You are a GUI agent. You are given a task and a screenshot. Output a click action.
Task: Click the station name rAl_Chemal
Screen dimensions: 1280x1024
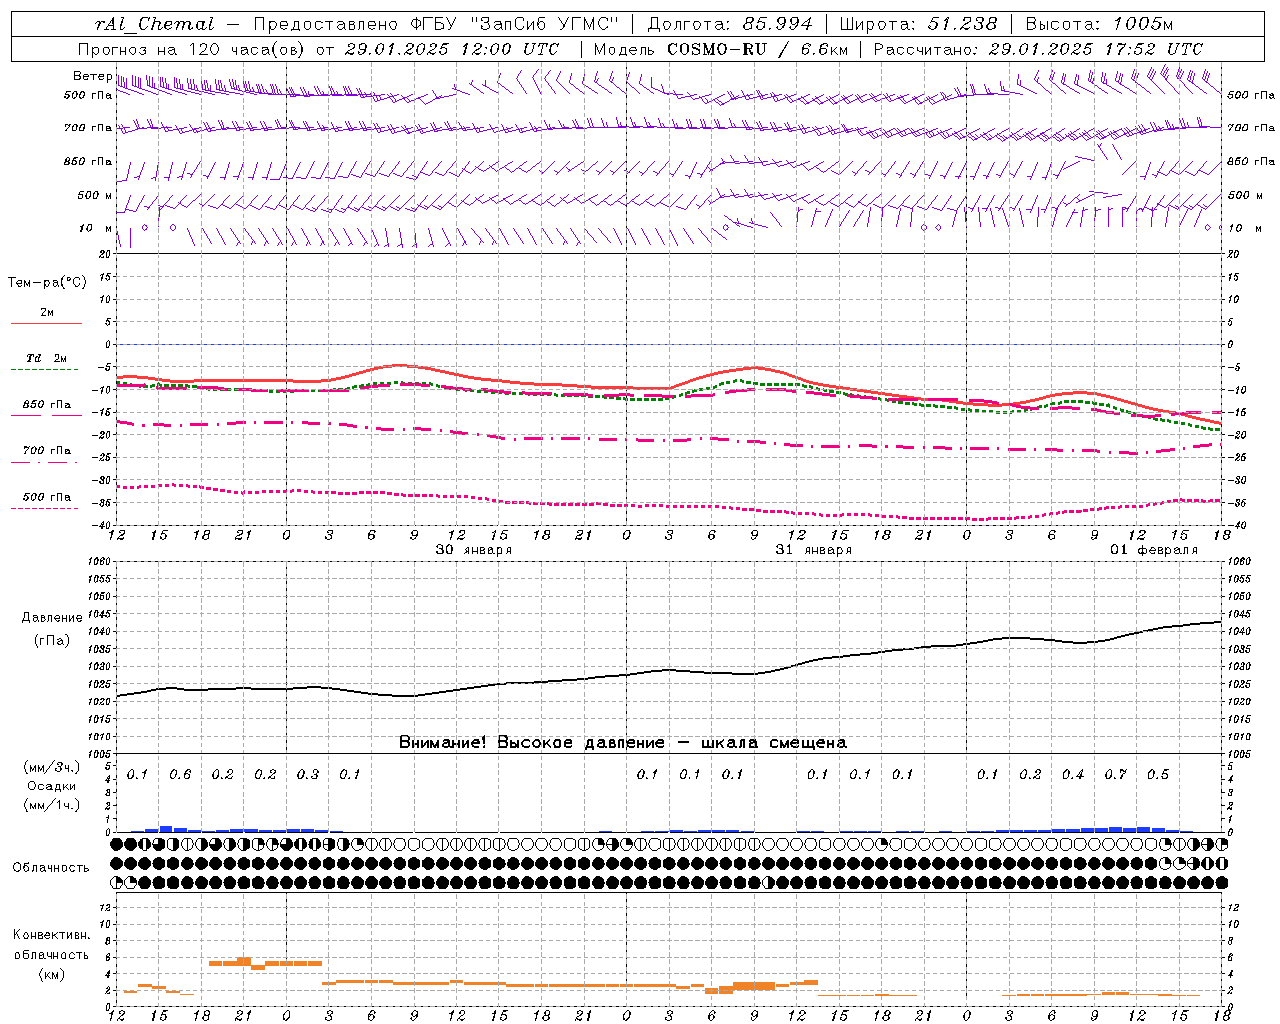(x=154, y=24)
